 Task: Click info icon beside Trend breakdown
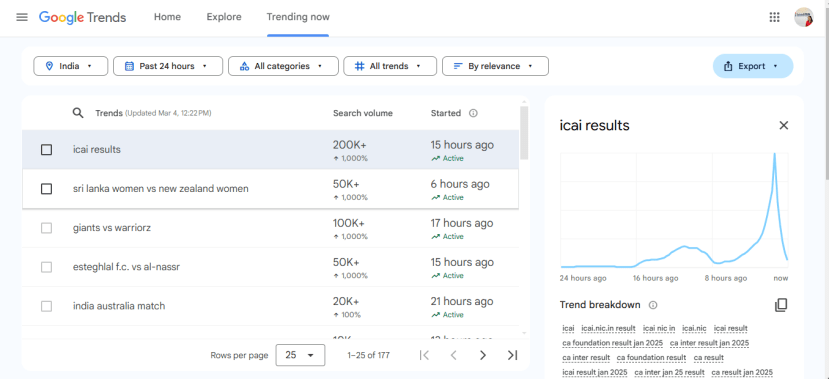pyautogui.click(x=653, y=305)
